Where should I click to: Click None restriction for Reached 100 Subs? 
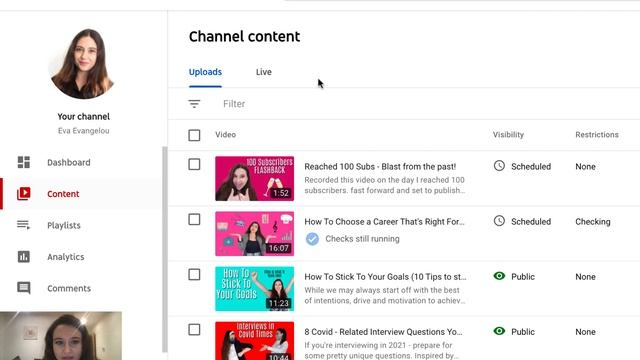(x=585, y=167)
